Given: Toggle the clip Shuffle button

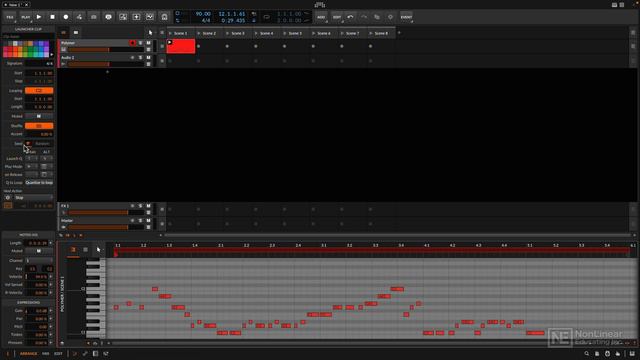Looking at the screenshot, I should [39, 126].
